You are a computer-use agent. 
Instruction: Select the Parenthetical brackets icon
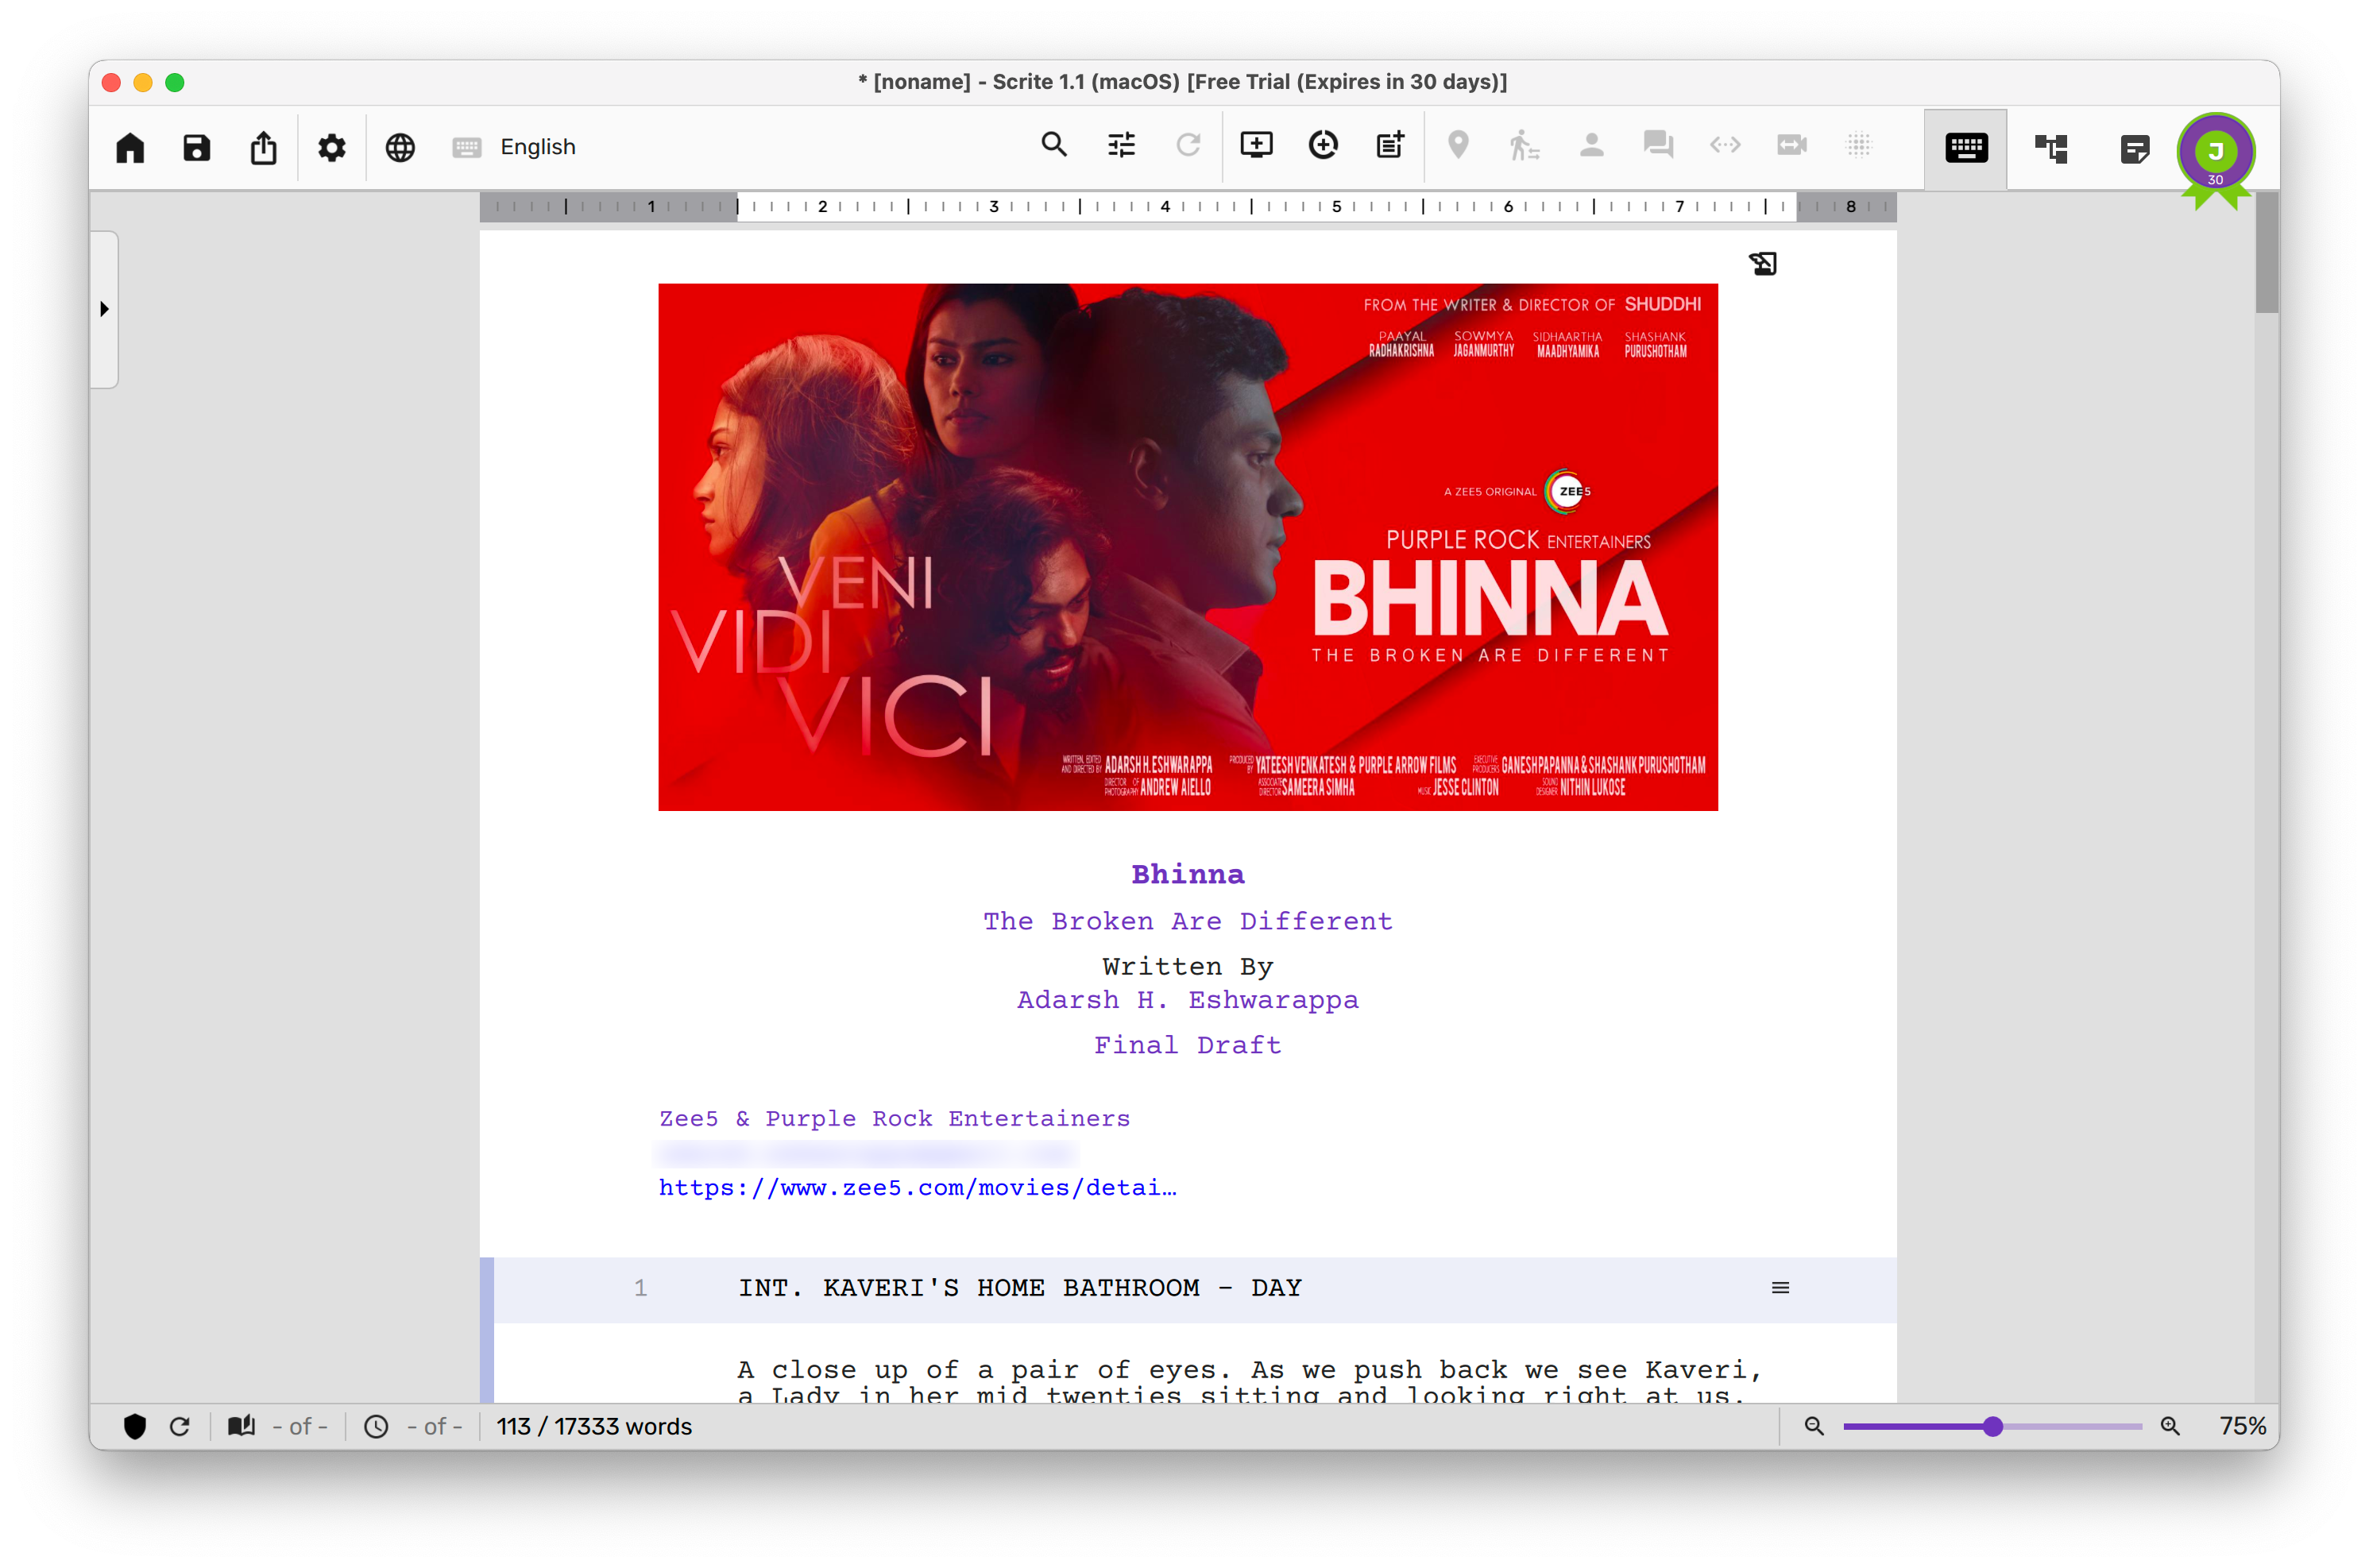tap(1725, 145)
